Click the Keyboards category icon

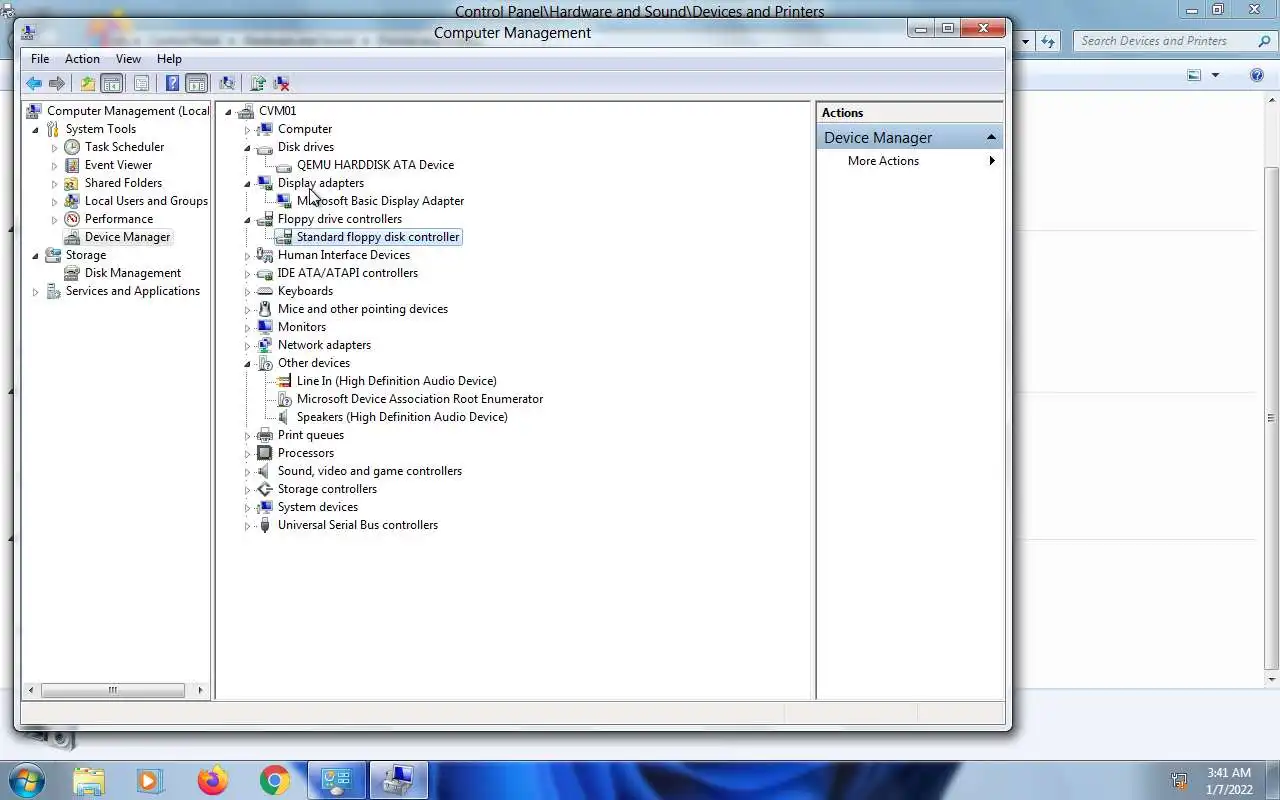[265, 291]
